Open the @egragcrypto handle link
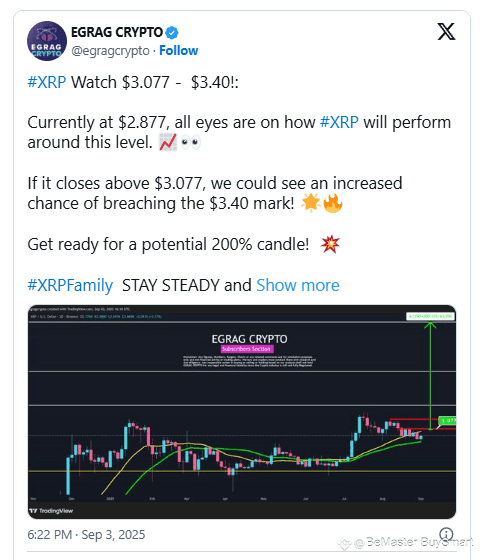 110,51
